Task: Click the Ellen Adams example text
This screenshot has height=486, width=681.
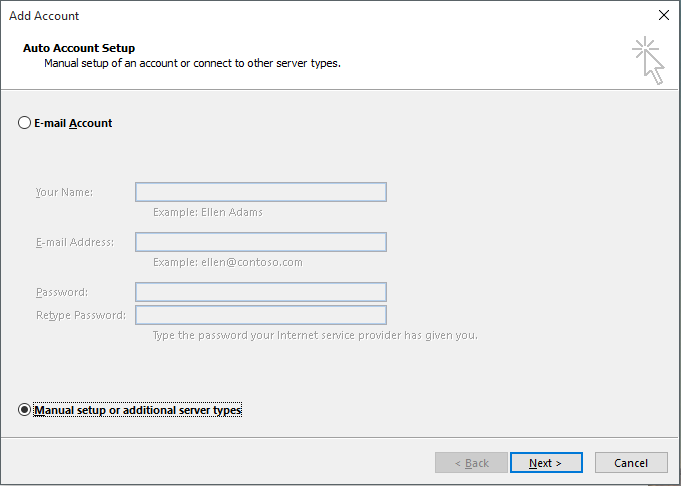Action: pyautogui.click(x=231, y=212)
